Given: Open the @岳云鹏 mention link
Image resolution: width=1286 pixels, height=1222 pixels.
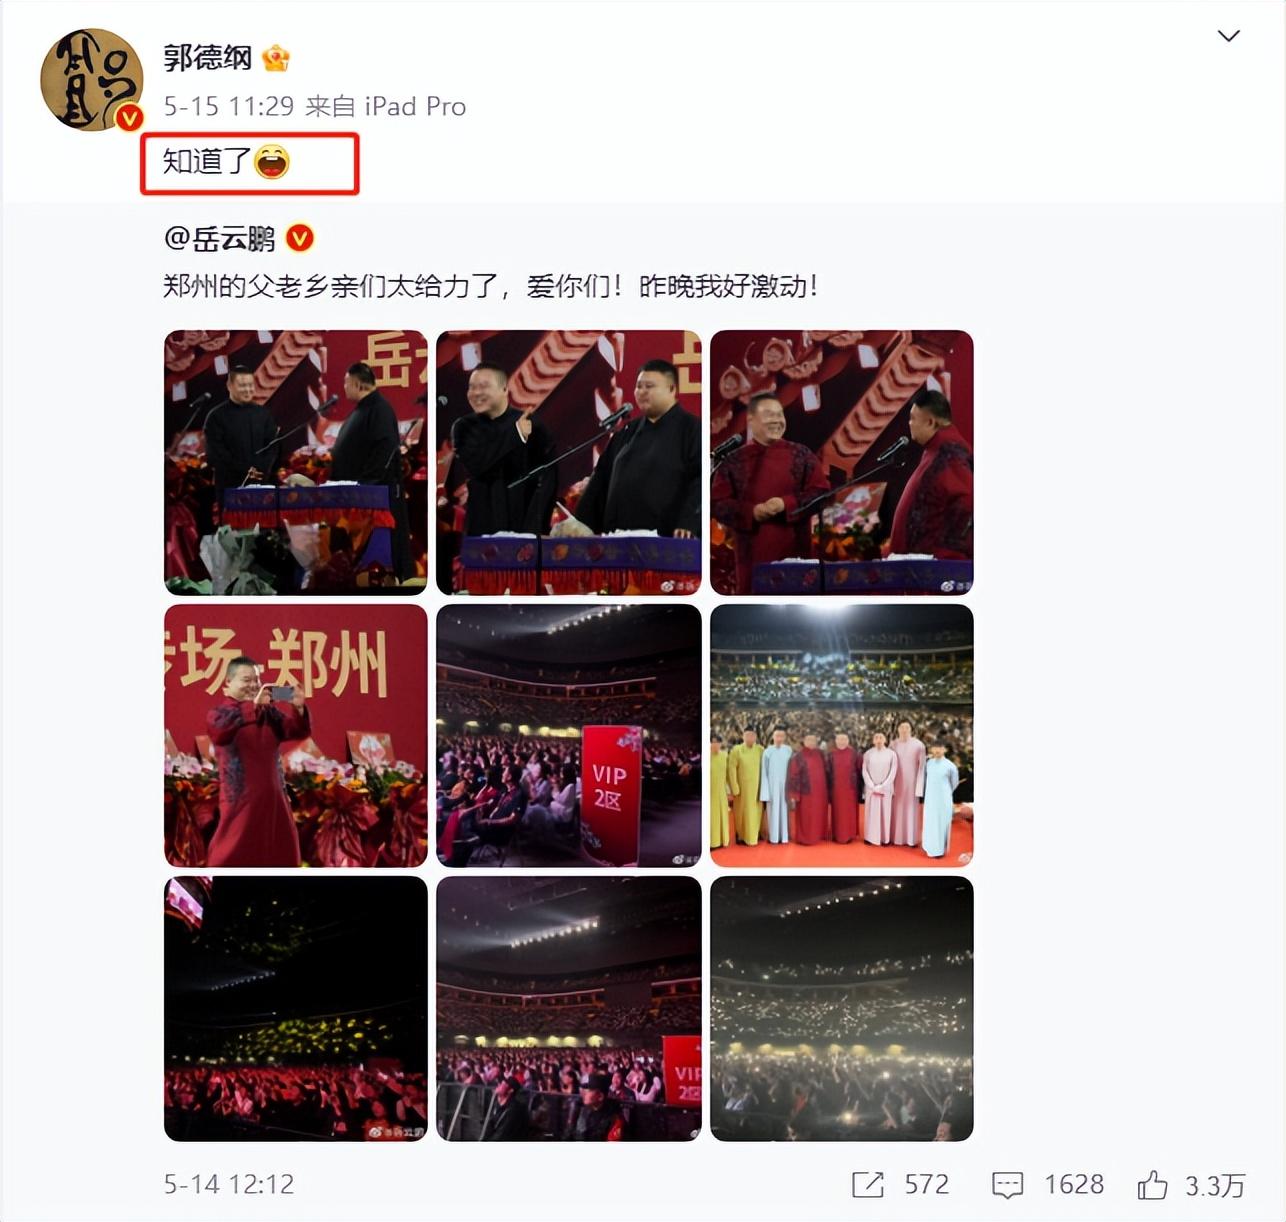Looking at the screenshot, I should (219, 238).
